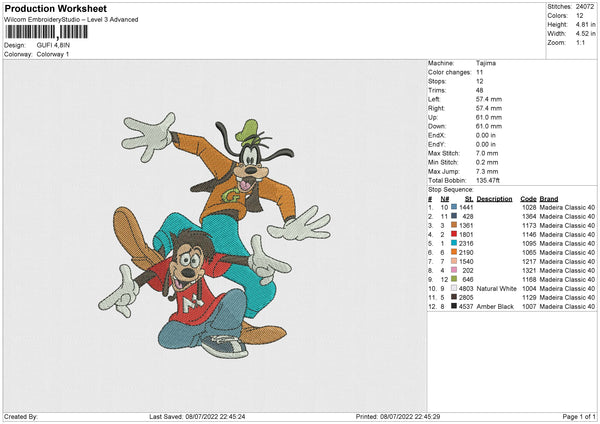Select "Wilcom EmbroideryStudio – Level 3 Advanced" text
This screenshot has width=600, height=424.
pos(71,20)
